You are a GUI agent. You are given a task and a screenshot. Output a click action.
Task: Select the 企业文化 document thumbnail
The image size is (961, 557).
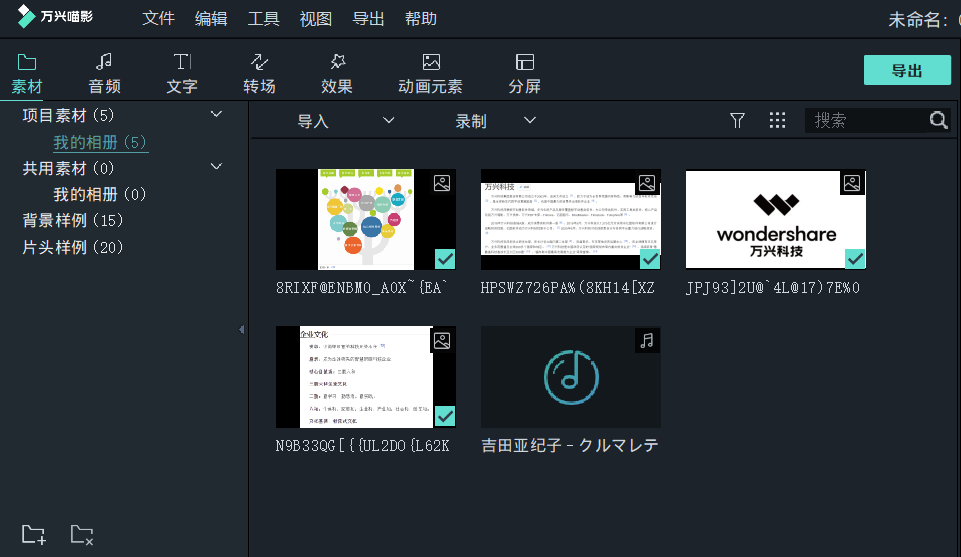point(366,377)
